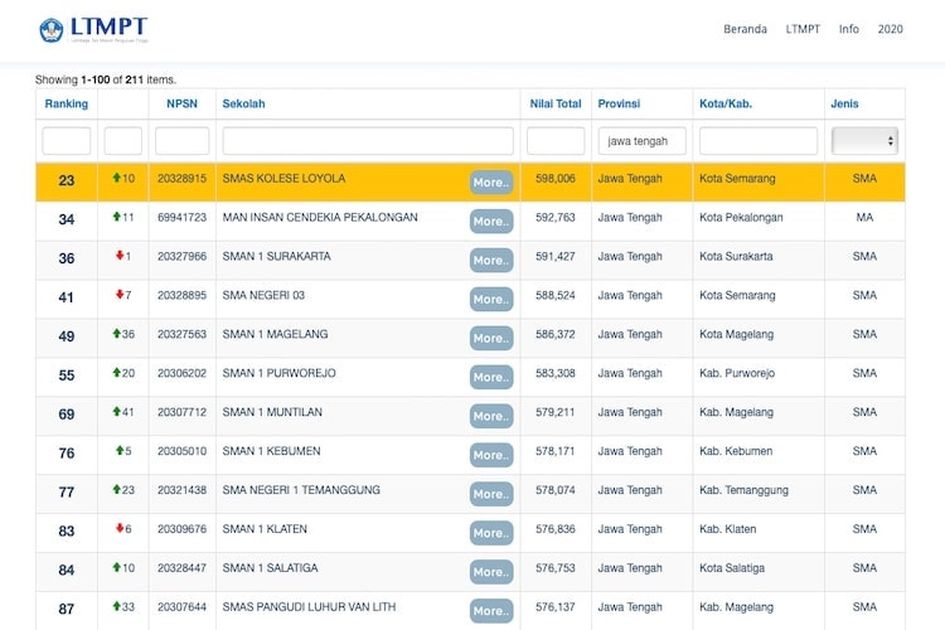
Task: Click More for SMAS Pangudi Luhur Van Lith
Action: pyautogui.click(x=491, y=611)
